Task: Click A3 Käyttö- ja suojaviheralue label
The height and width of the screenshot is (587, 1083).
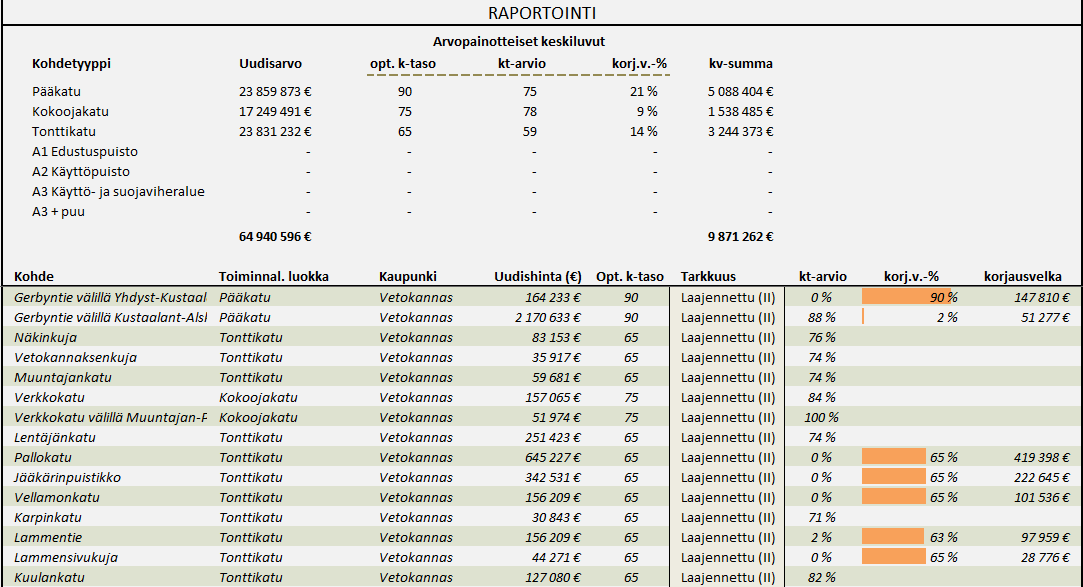Action: coord(118,191)
